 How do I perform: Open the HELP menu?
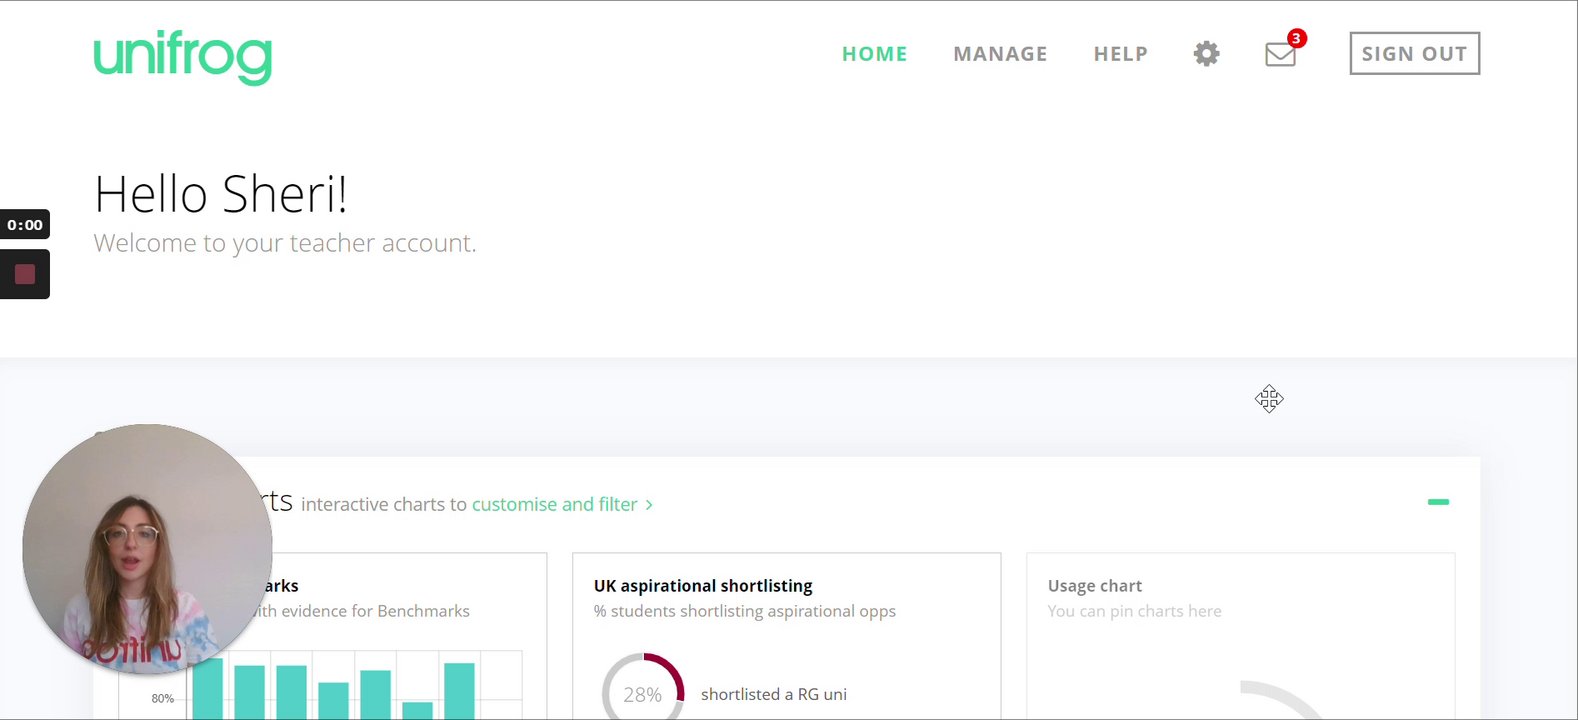point(1120,54)
